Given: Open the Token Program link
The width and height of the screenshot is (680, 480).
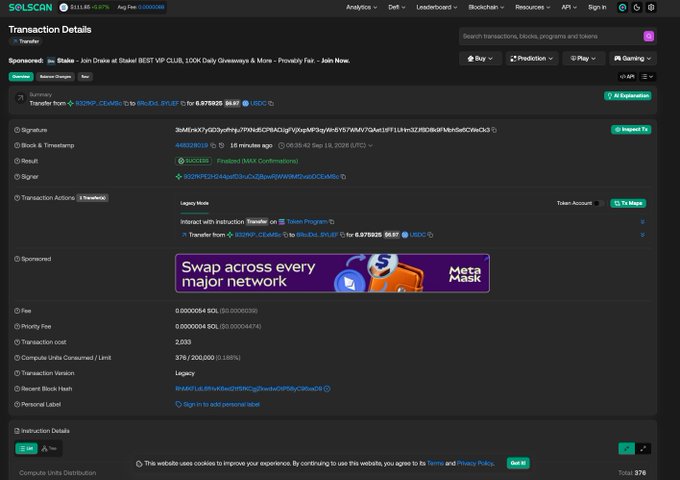Looking at the screenshot, I should click(x=307, y=222).
